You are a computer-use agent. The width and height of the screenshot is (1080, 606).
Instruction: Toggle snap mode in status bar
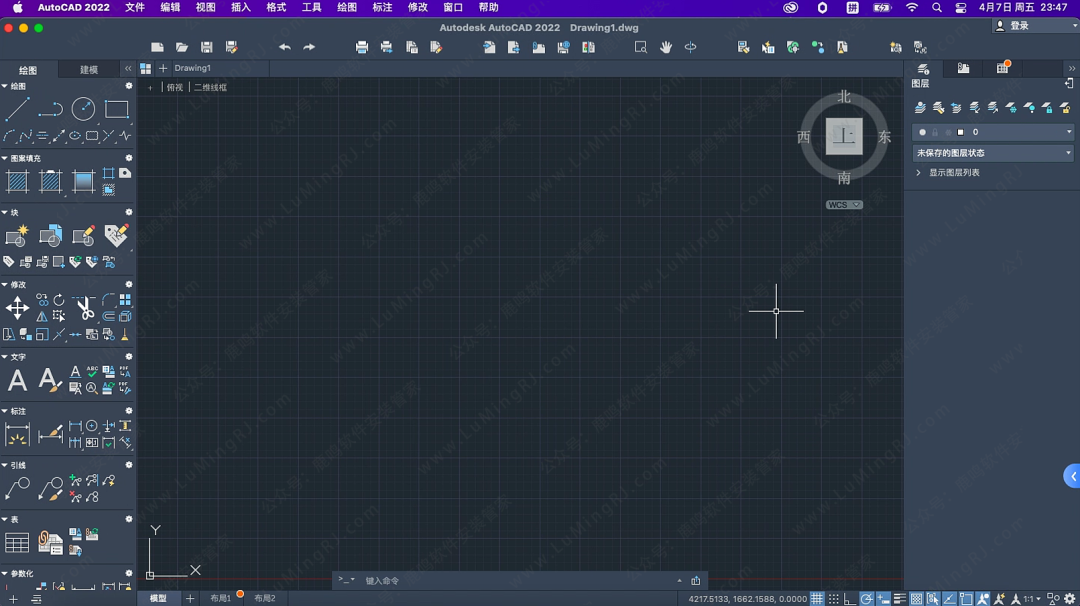[833, 599]
